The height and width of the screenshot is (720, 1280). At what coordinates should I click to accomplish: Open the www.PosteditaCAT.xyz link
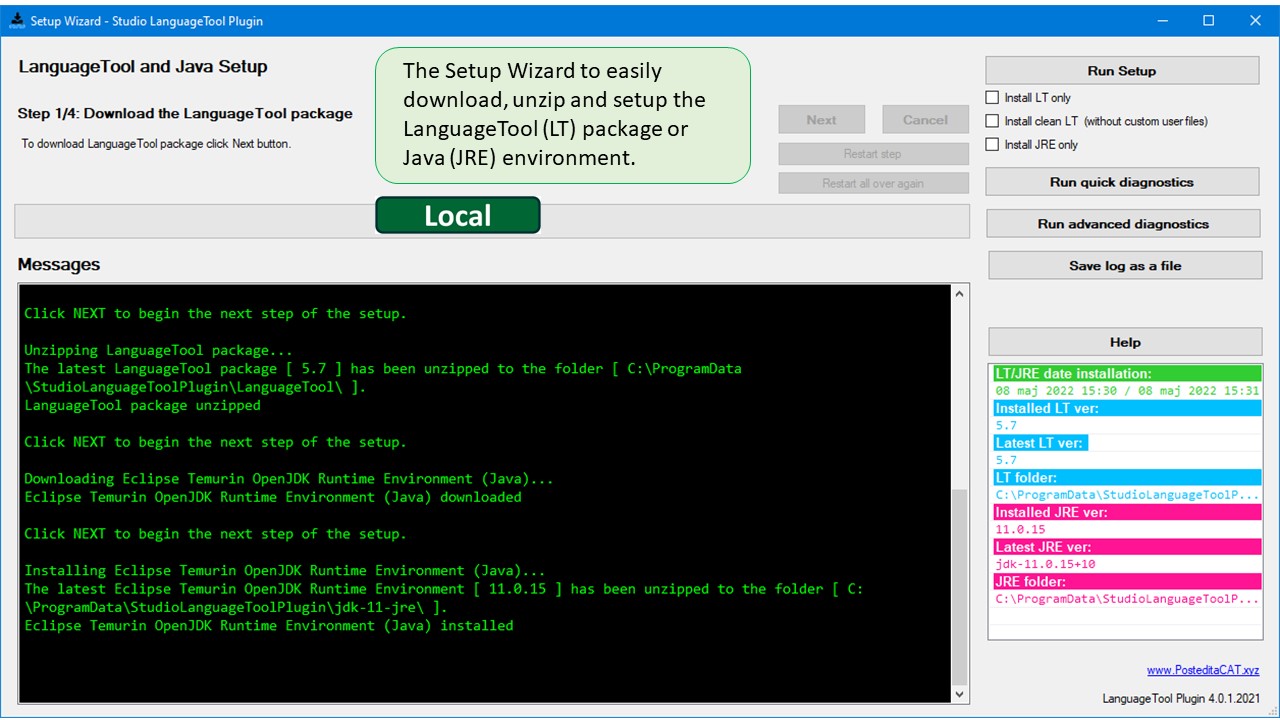tap(1202, 670)
